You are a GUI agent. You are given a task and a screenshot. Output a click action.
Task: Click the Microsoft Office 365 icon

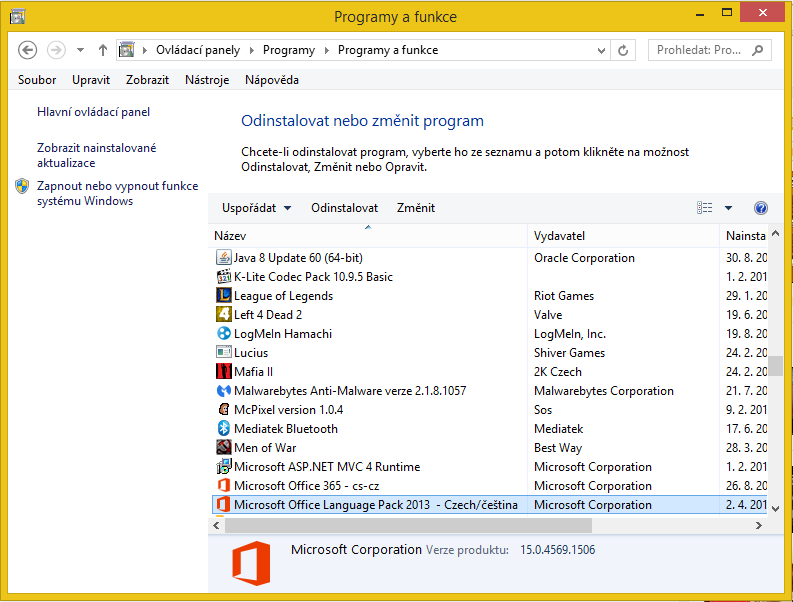pyautogui.click(x=224, y=485)
